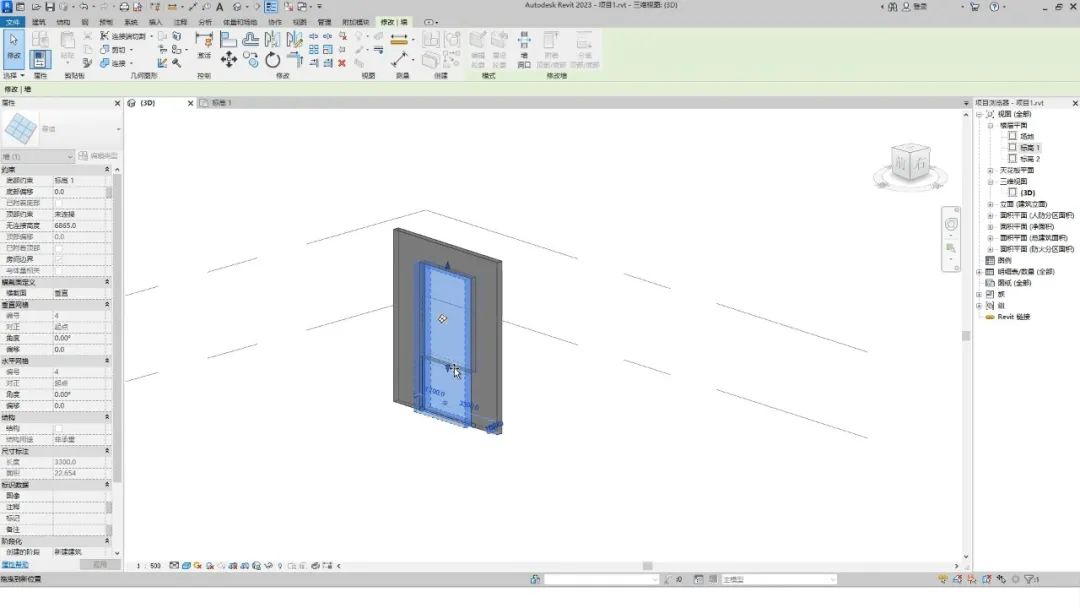
Task: Expand the 天花板平面 tree node
Action: point(990,171)
